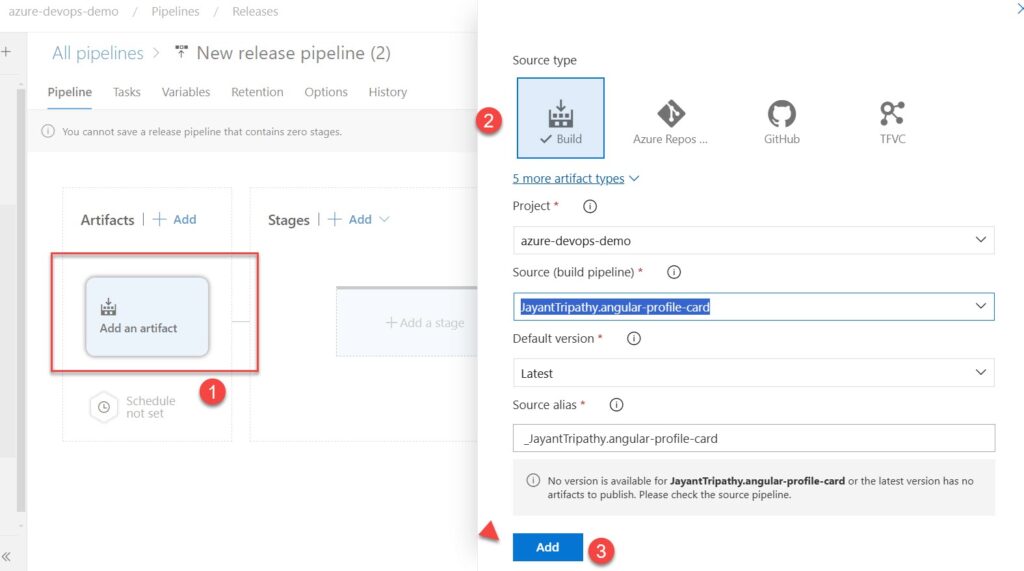Open Releases breadcrumb
Viewport: 1024px width, 571px height.
click(x=255, y=12)
